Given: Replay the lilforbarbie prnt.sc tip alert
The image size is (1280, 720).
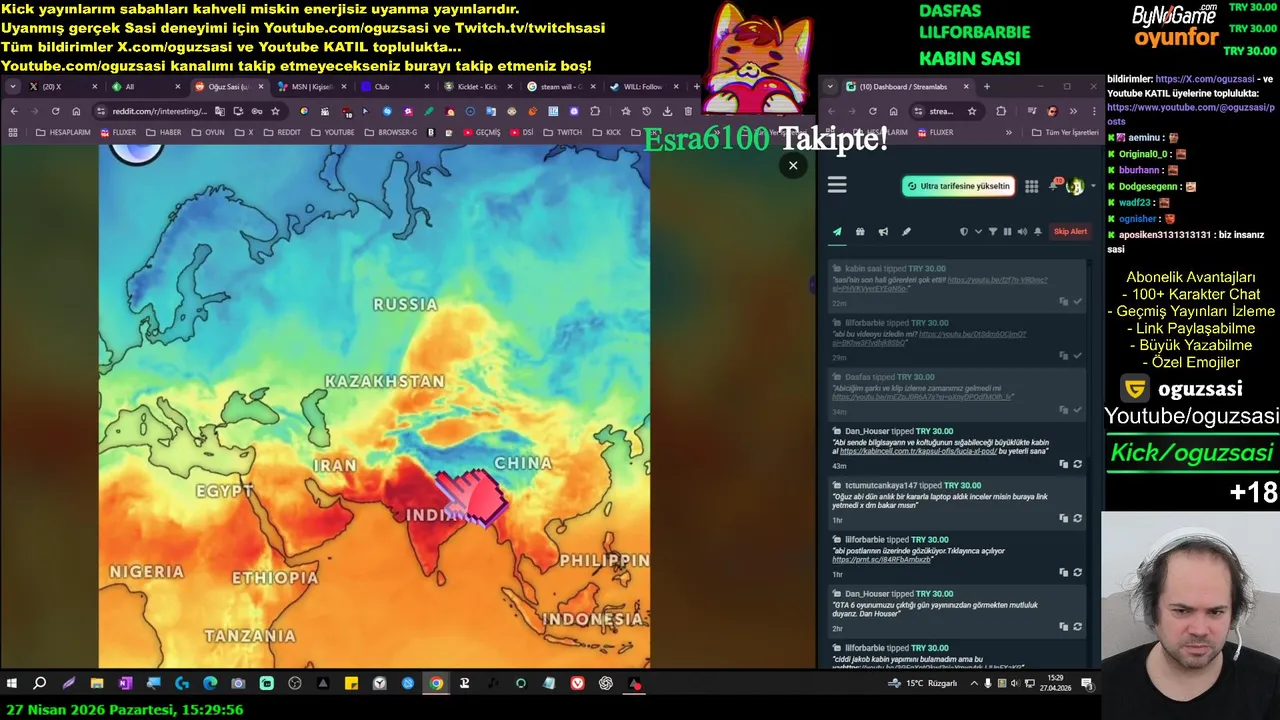Looking at the screenshot, I should [x=1077, y=572].
